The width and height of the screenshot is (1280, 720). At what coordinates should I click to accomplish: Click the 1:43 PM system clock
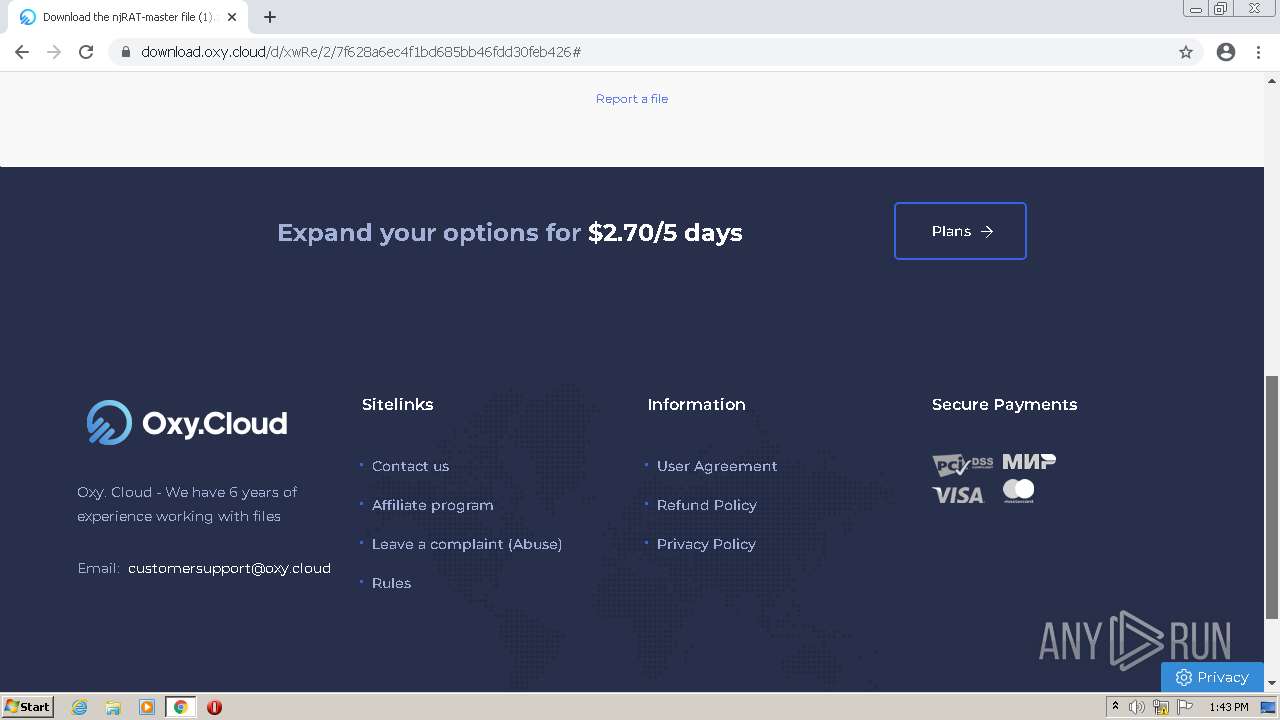[1228, 707]
